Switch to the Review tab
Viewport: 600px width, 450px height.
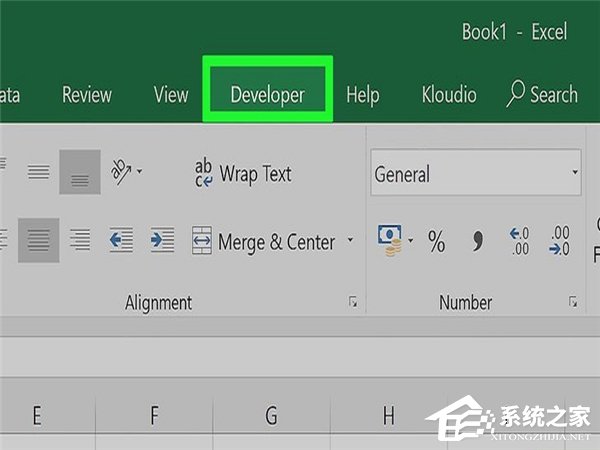tap(87, 95)
